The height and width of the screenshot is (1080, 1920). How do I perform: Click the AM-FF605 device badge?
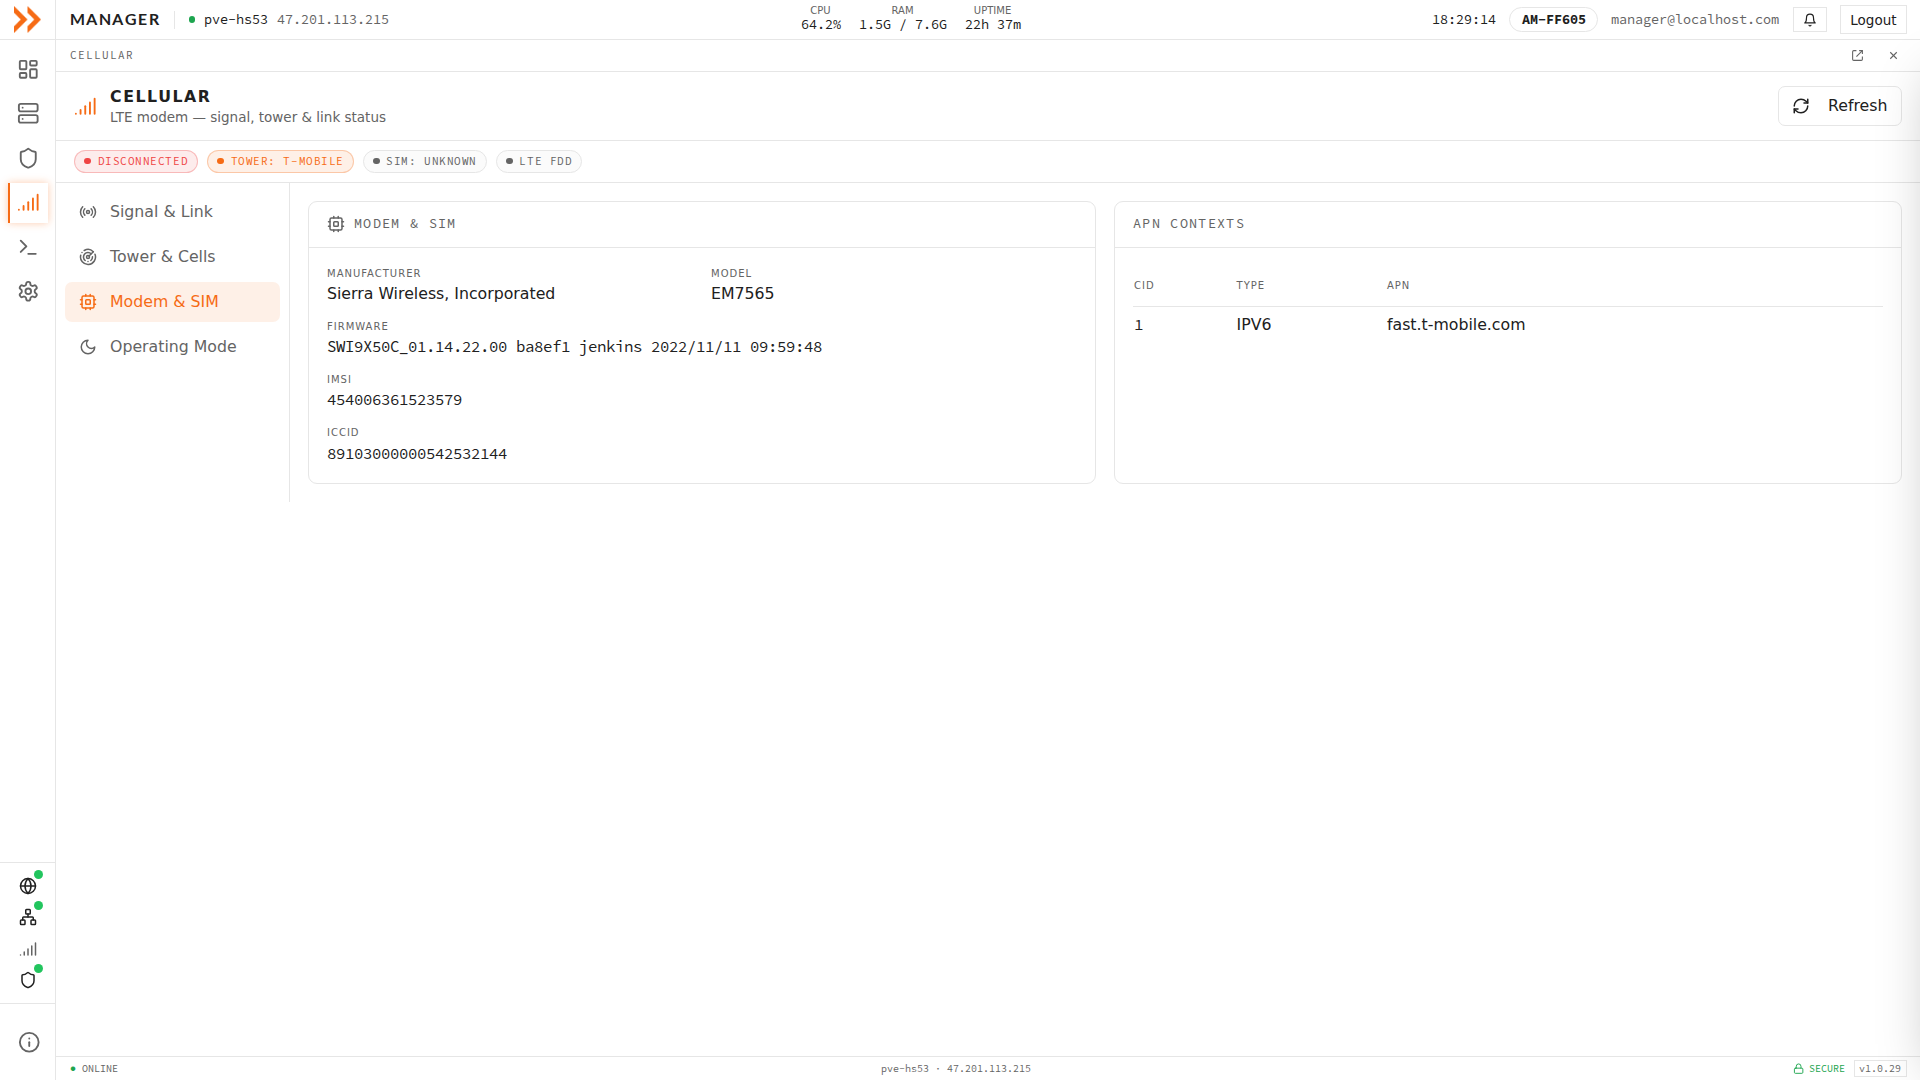[1553, 19]
